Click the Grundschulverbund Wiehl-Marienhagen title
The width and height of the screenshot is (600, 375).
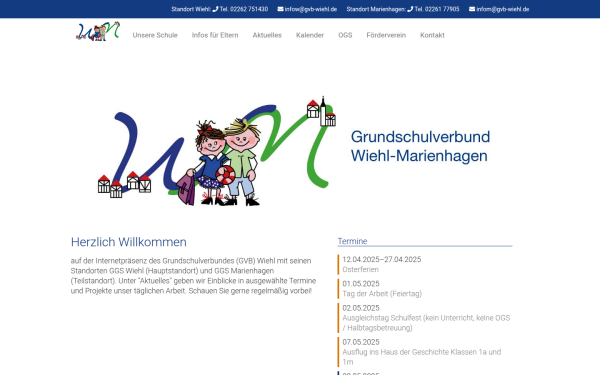(x=420, y=147)
